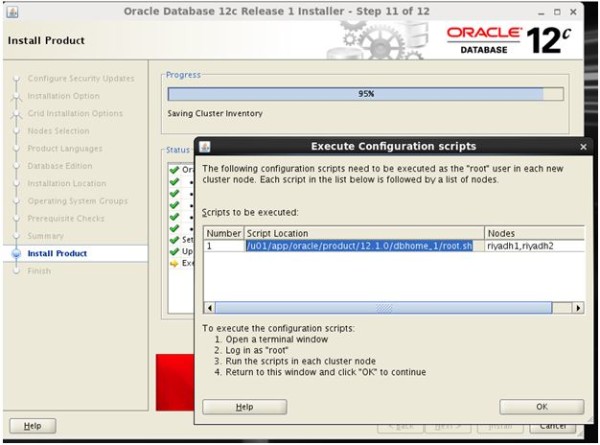Image resolution: width=600 pixels, height=445 pixels.
Task: Click instruction 'Run the scripts in each cluster node'
Action: [x=300, y=361]
